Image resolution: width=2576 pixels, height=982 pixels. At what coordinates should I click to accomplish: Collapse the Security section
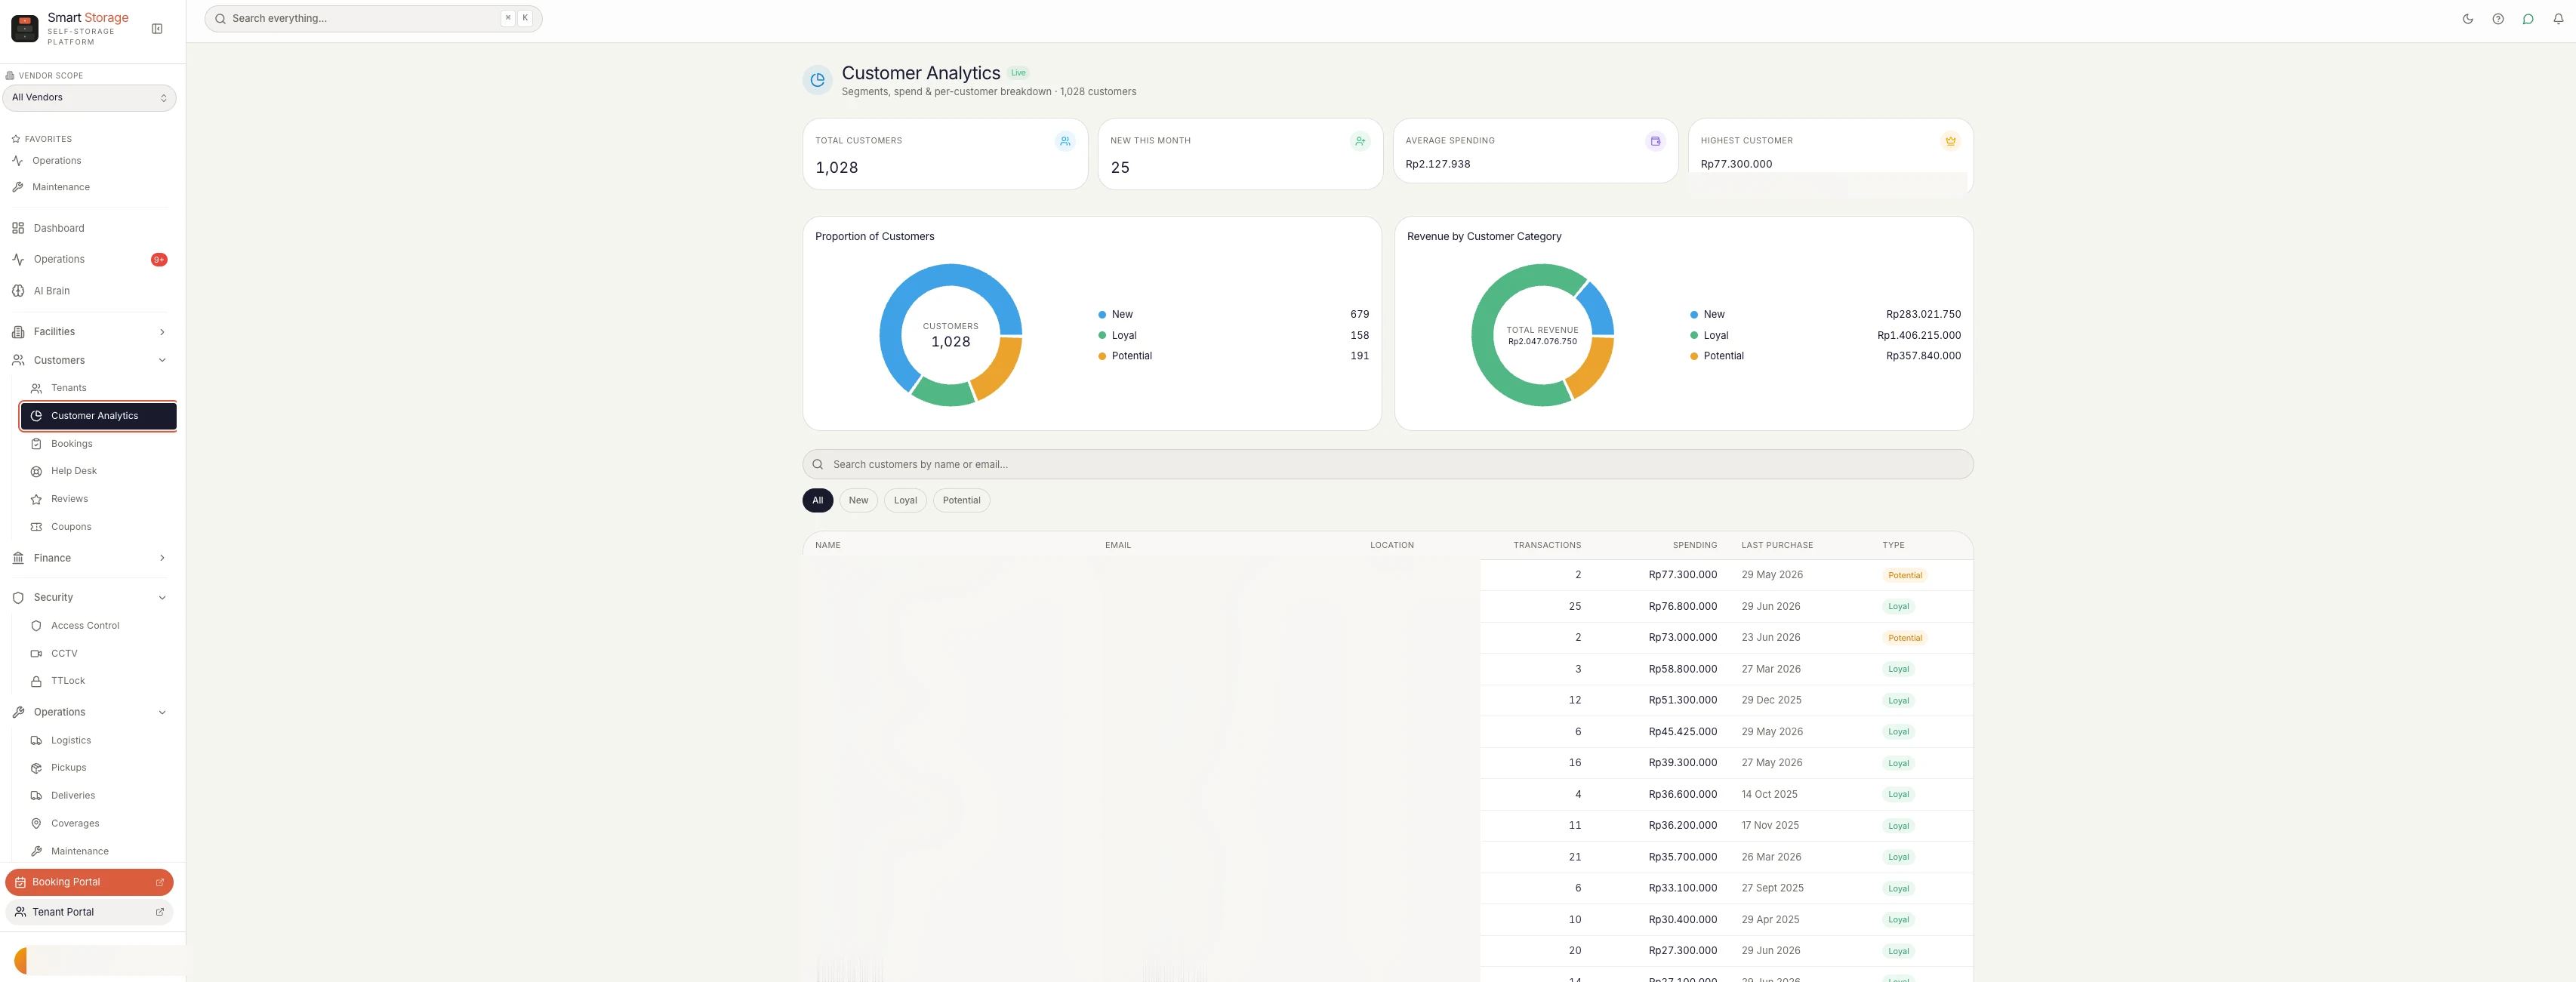pos(90,598)
